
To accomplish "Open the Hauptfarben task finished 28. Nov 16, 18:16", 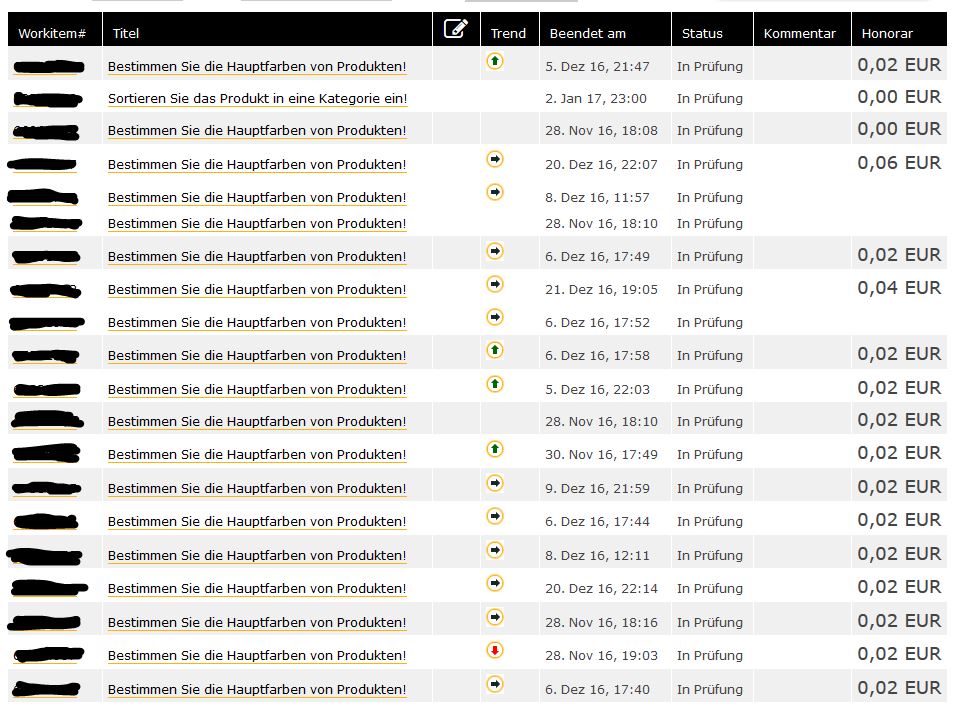I will pos(257,622).
